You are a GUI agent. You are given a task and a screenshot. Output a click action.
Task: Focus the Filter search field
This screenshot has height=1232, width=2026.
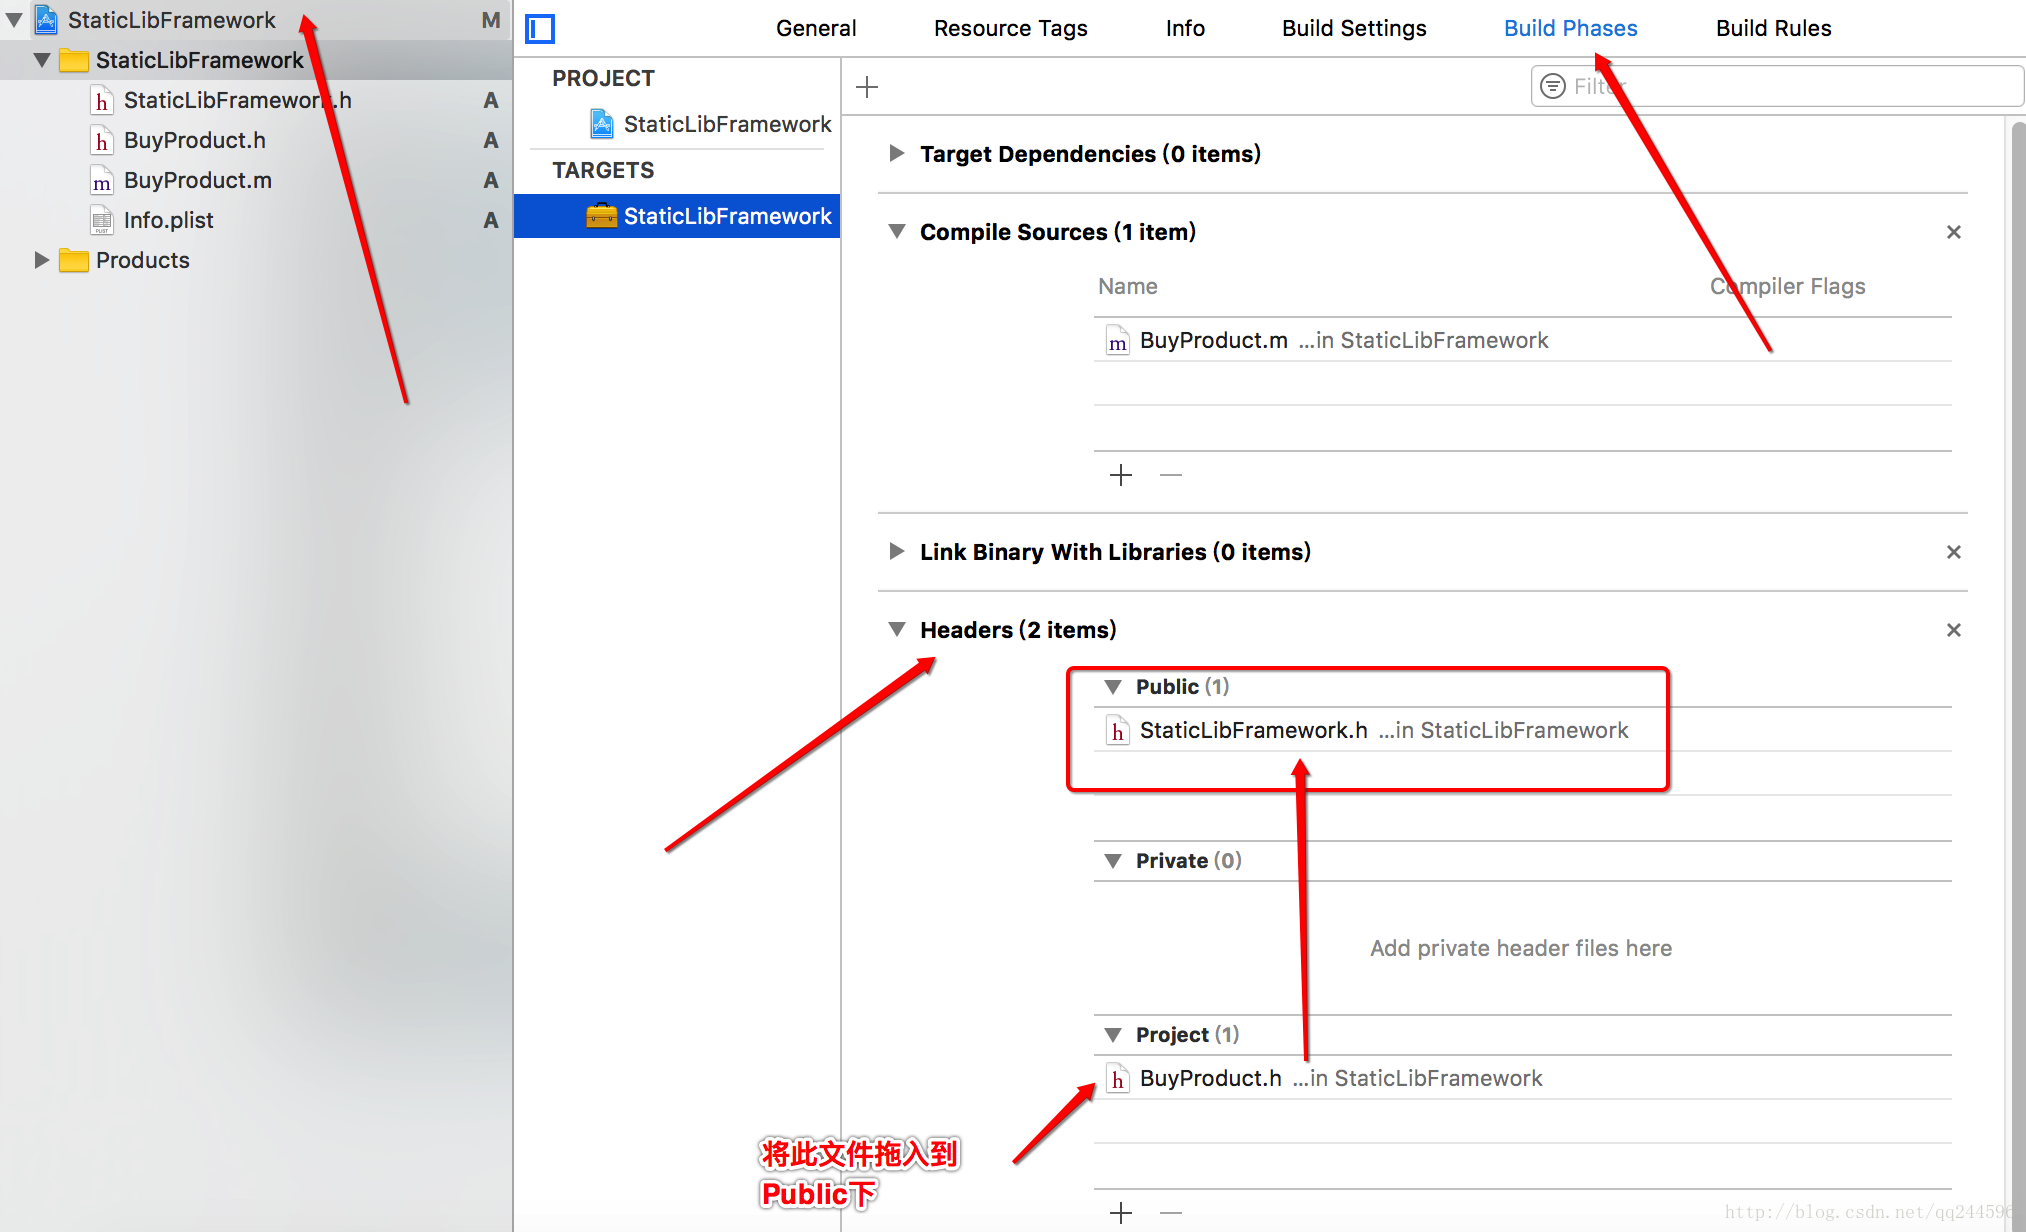click(1777, 86)
